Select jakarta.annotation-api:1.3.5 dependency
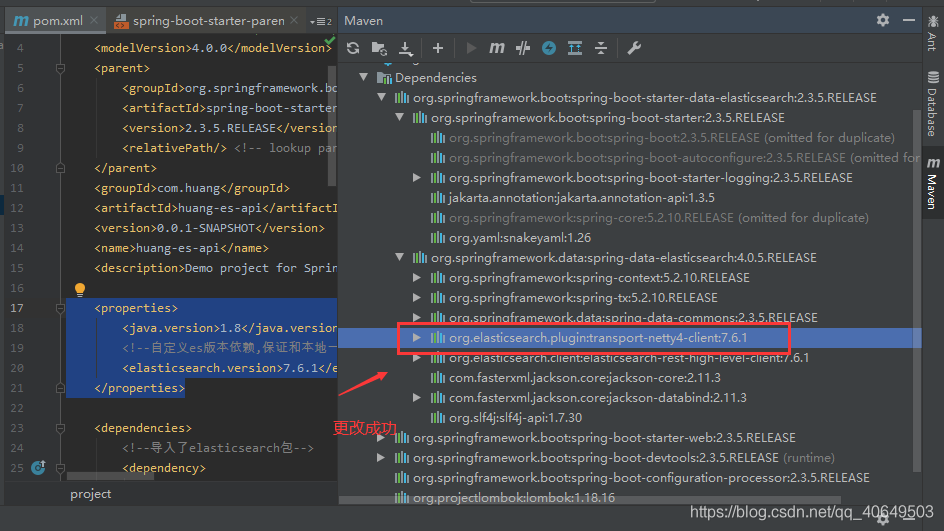 point(582,197)
